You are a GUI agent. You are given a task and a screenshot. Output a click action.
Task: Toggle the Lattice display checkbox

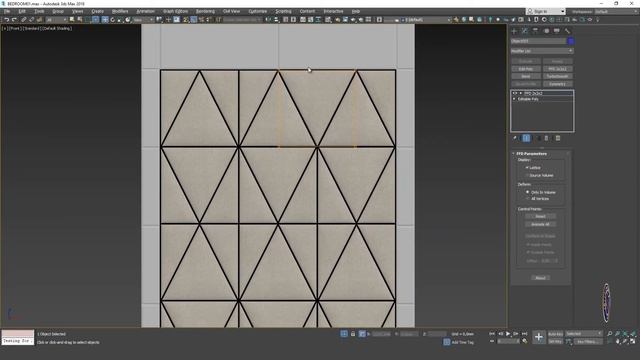click(527, 168)
